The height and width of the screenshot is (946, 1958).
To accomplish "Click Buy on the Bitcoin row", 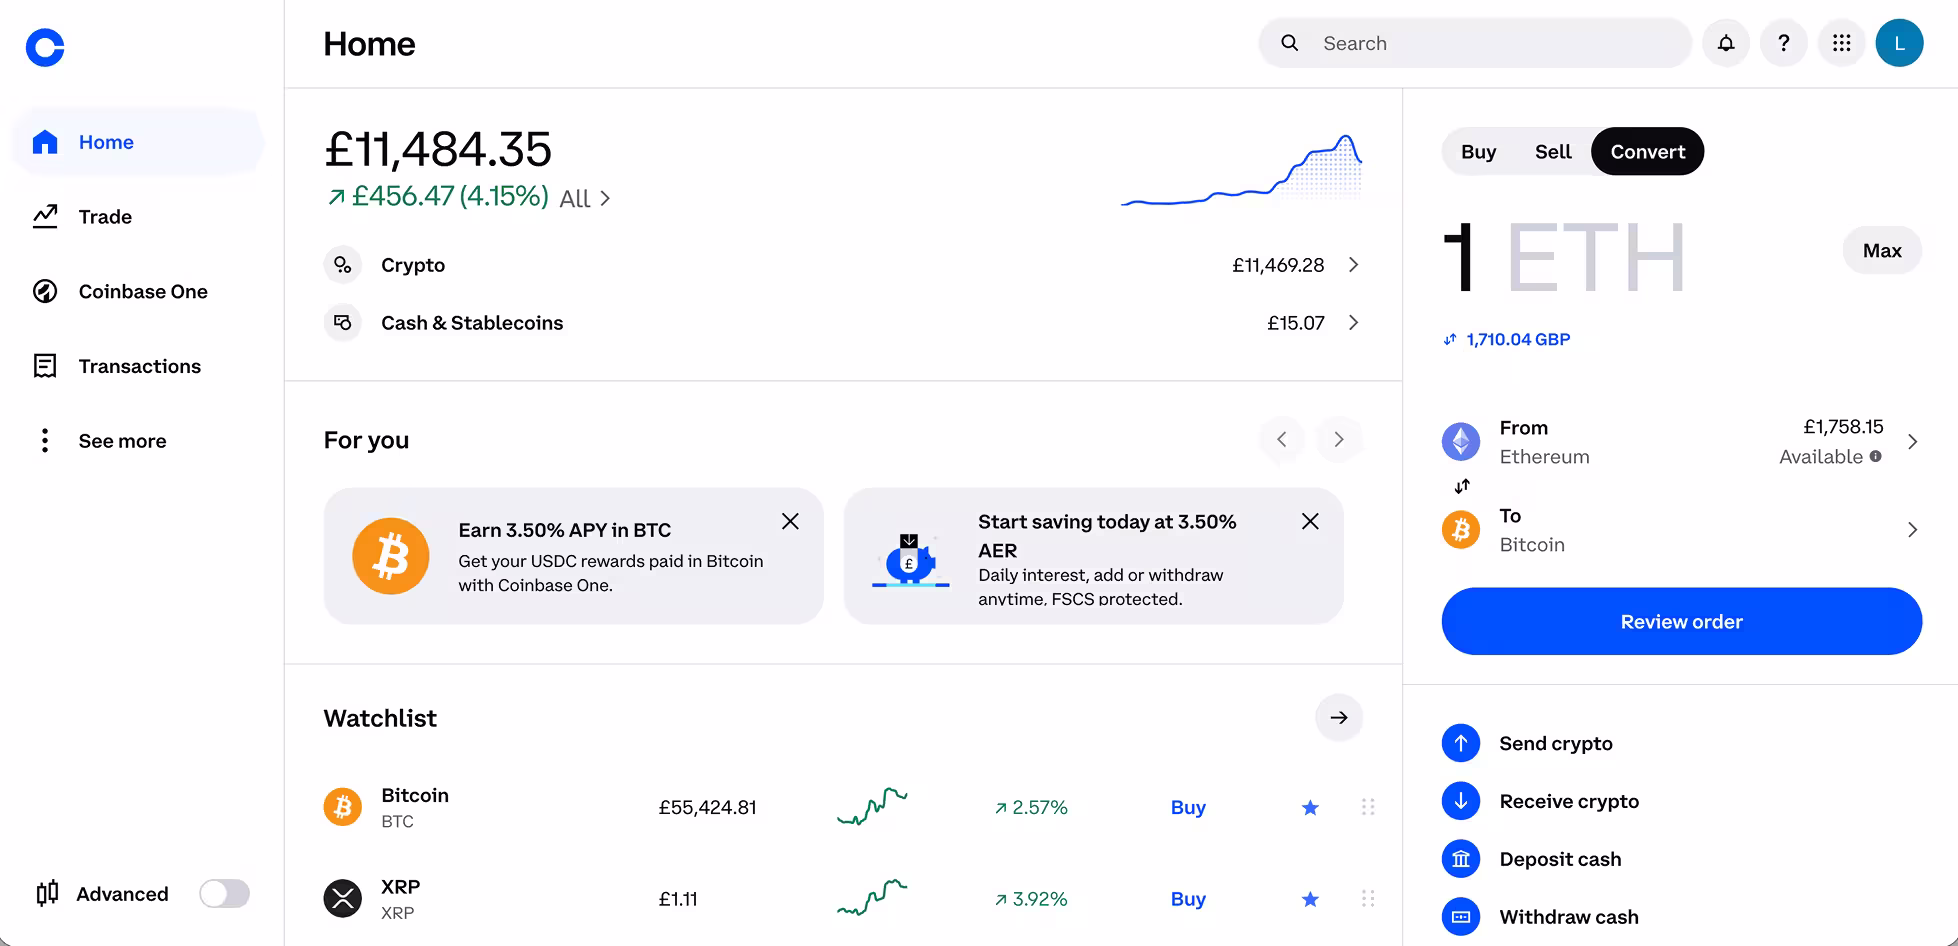I will tap(1188, 808).
